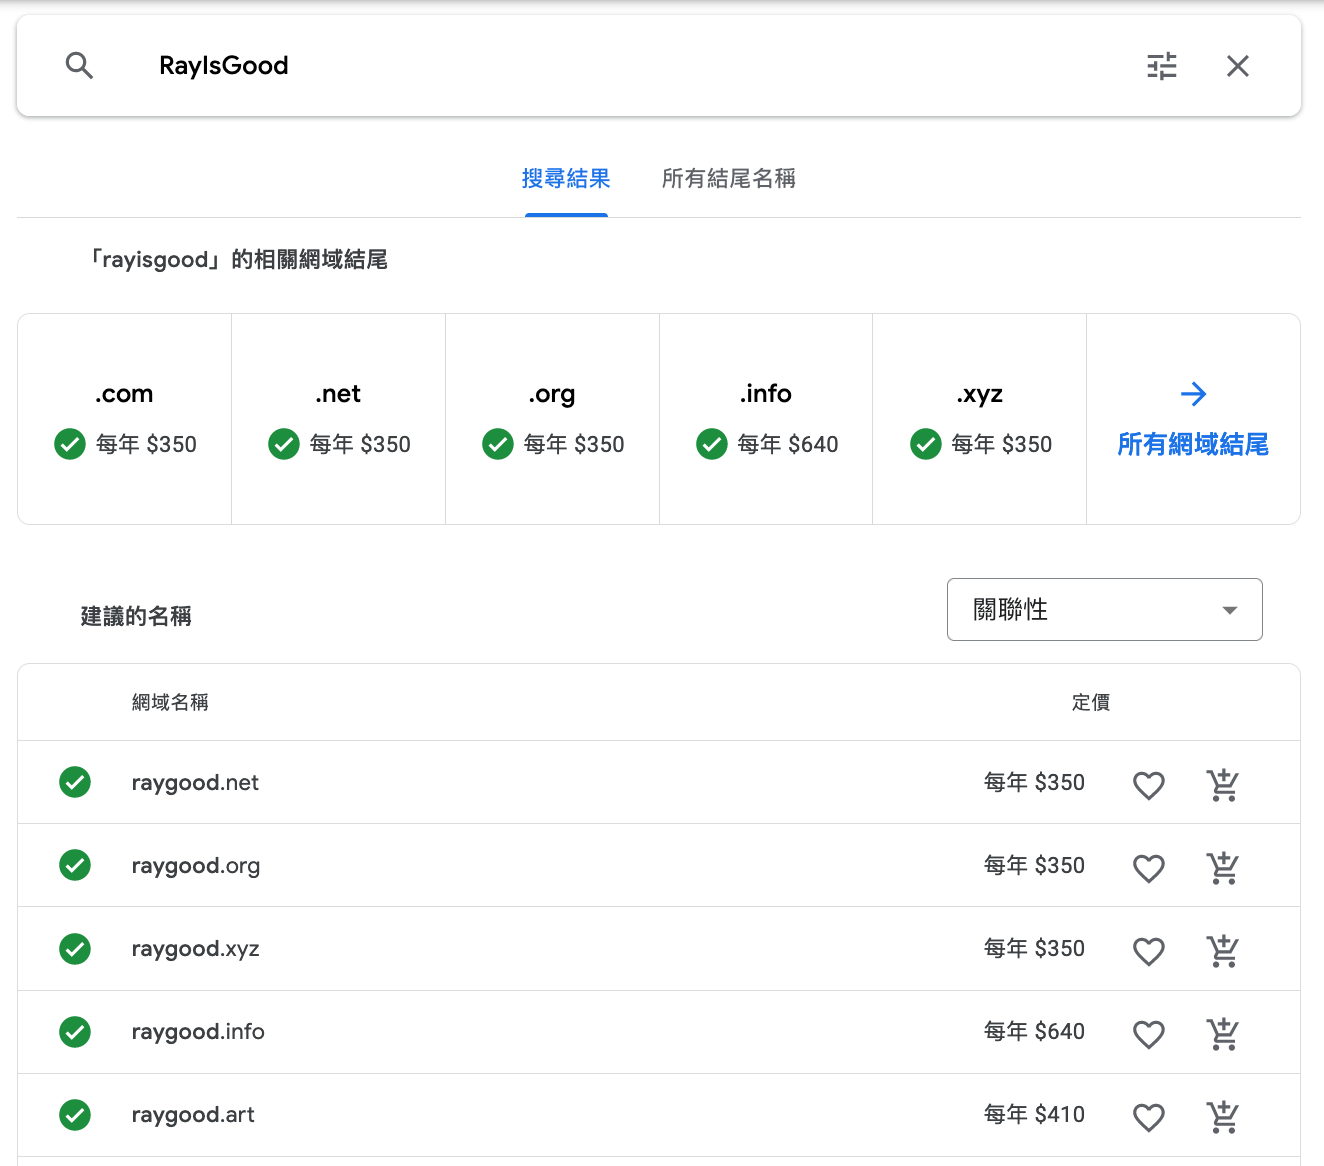Click the search magnifier icon
The width and height of the screenshot is (1324, 1166).
click(x=79, y=66)
